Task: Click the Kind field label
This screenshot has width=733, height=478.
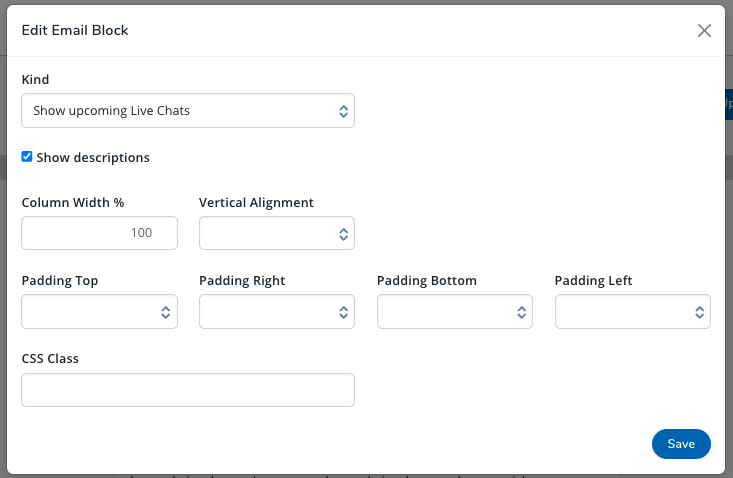Action: tap(35, 79)
